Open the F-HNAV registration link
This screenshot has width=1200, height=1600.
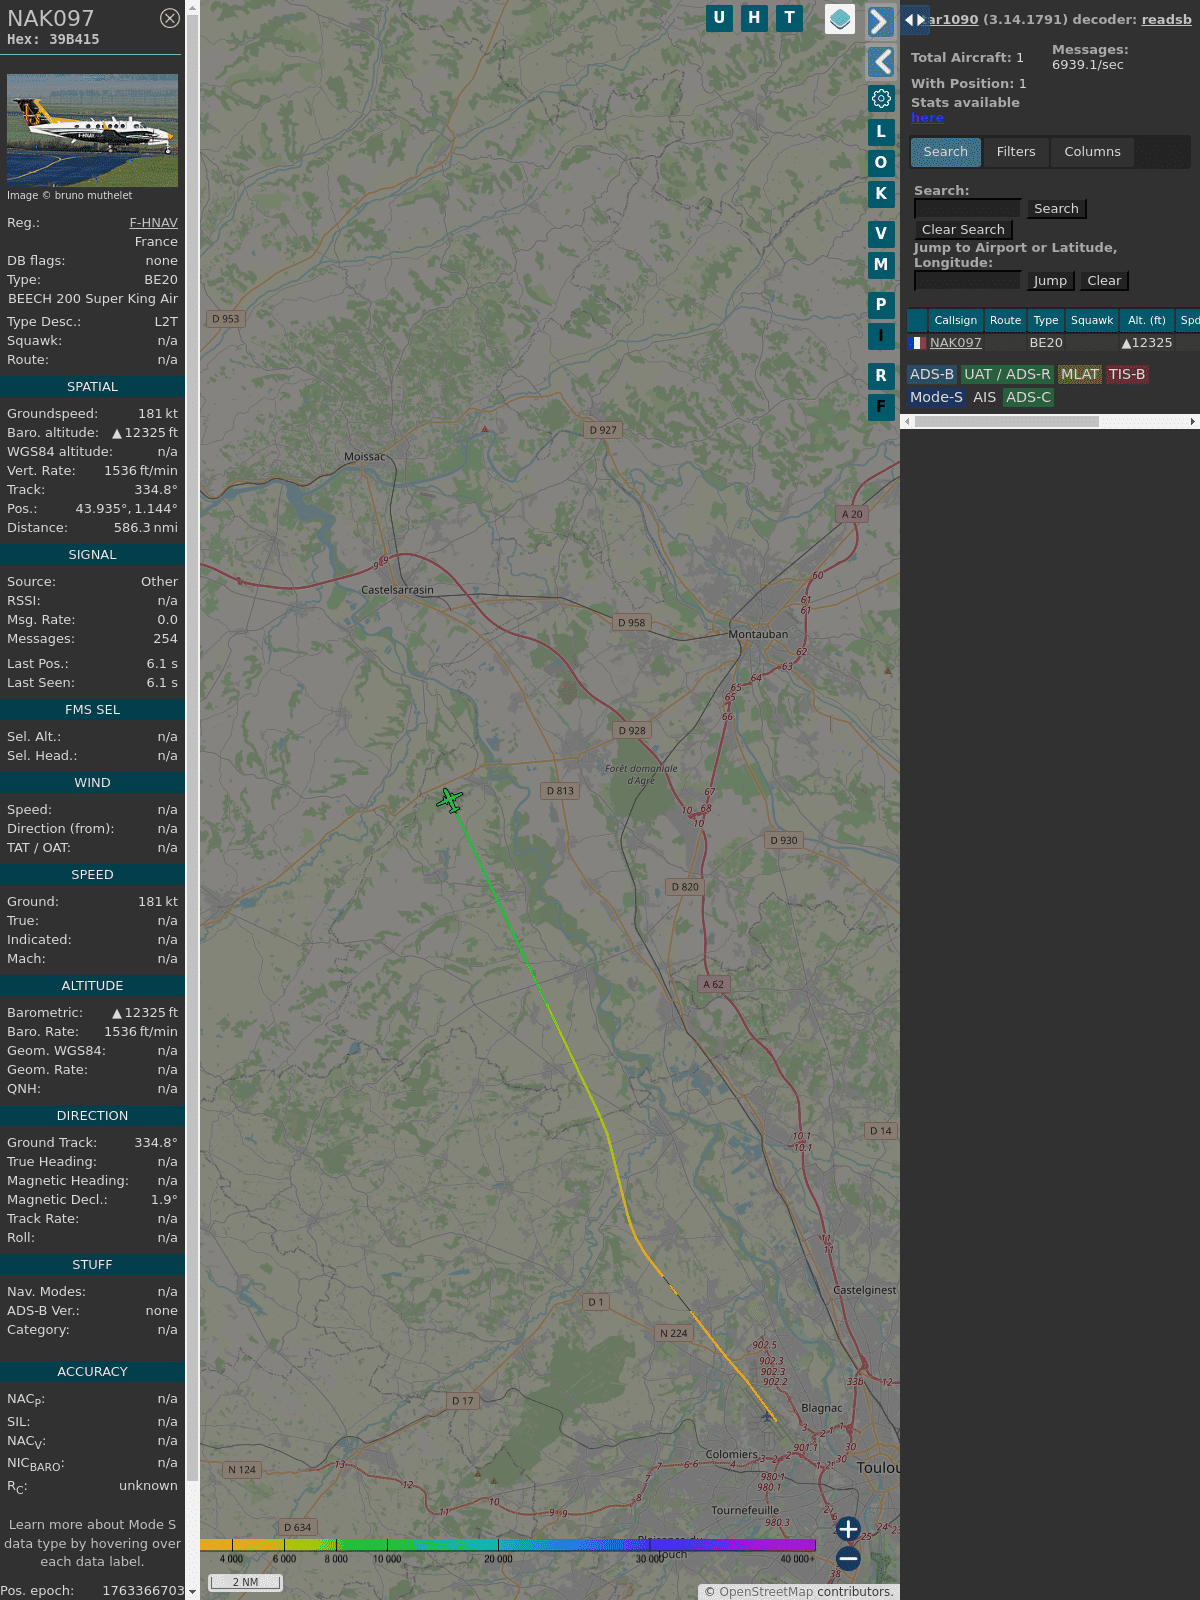pyautogui.click(x=153, y=223)
